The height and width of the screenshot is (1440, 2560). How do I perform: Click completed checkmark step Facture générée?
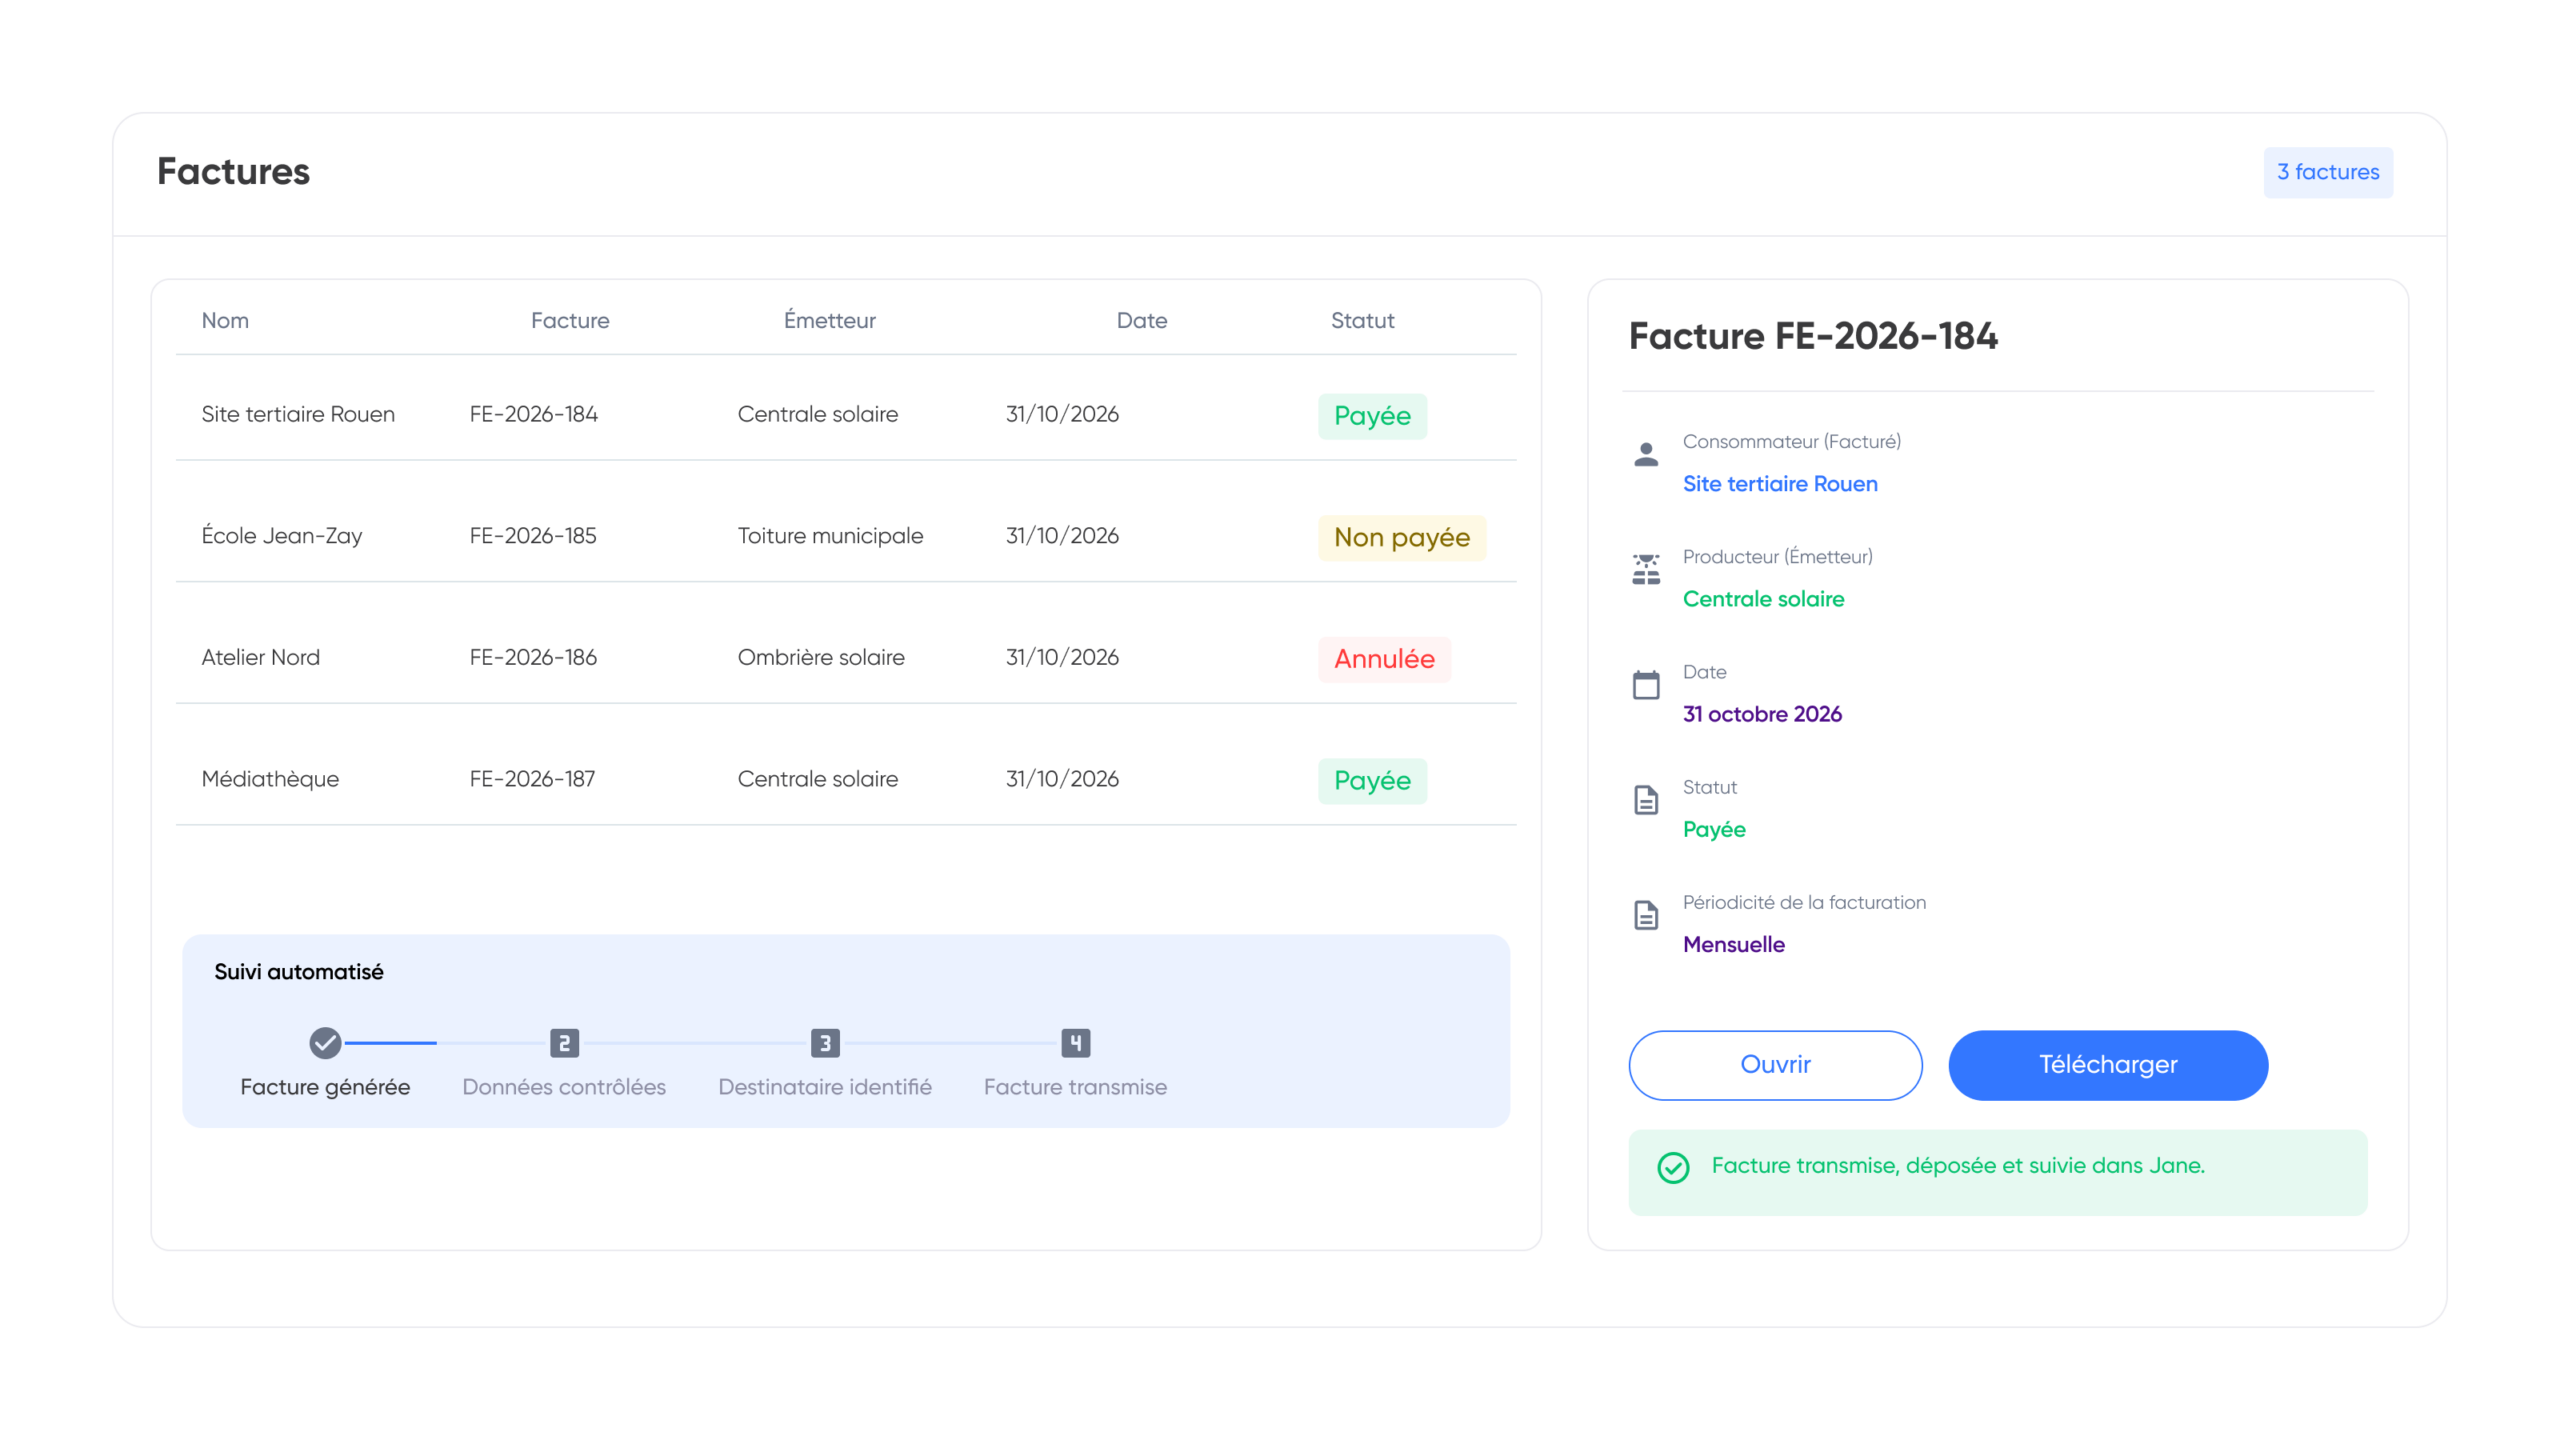325,1043
